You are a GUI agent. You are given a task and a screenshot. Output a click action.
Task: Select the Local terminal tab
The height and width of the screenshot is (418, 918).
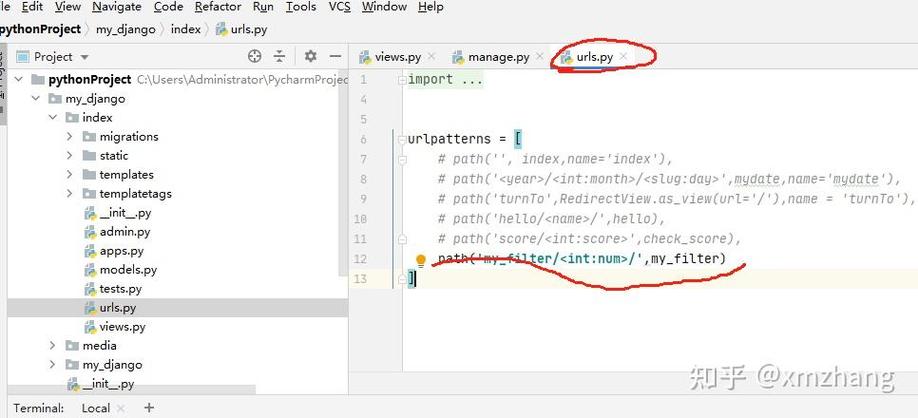pos(96,408)
